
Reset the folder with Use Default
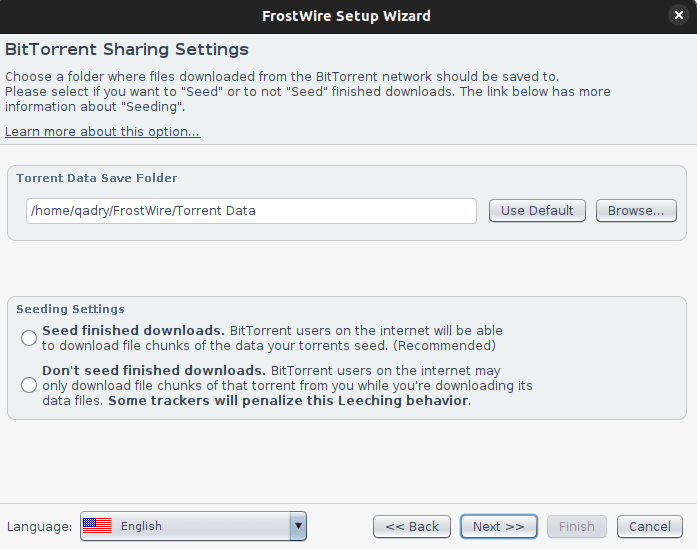[537, 211]
